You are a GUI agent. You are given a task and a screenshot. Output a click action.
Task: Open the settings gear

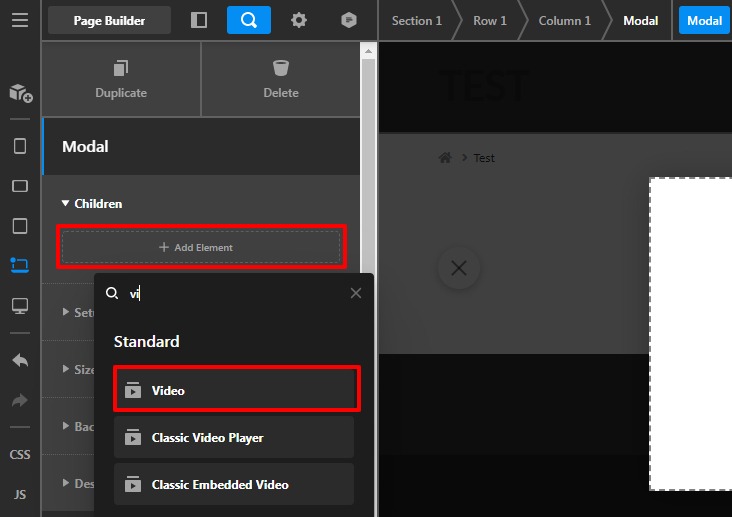click(299, 20)
